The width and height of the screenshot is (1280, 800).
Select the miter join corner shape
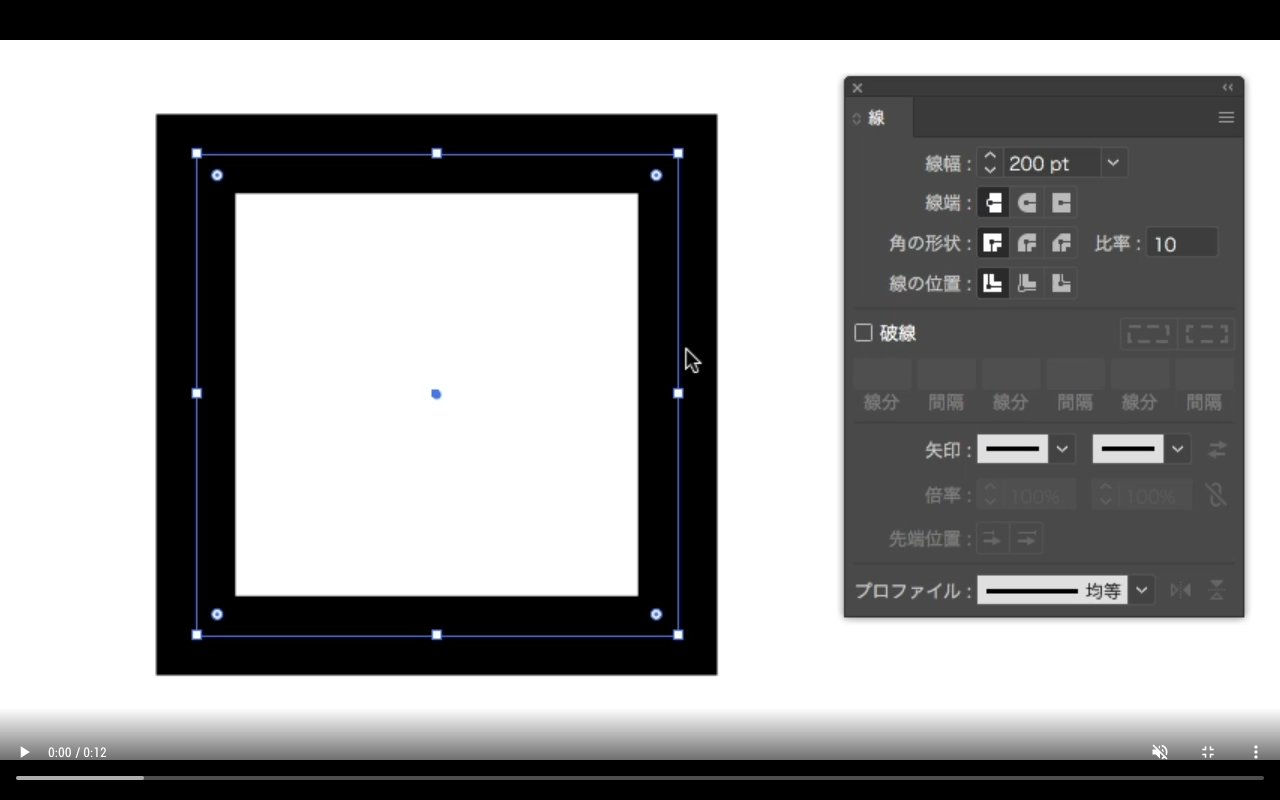(x=993, y=242)
